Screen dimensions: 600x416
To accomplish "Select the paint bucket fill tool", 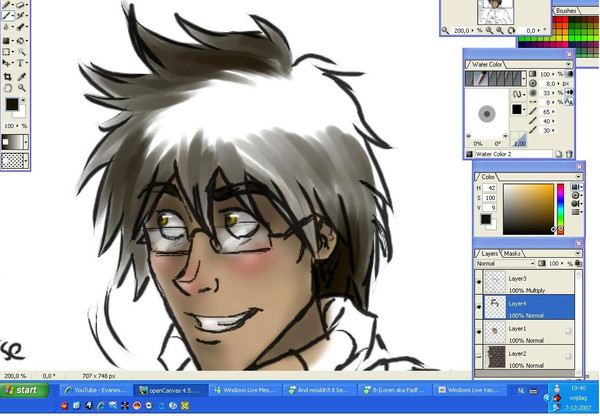I will point(21,41).
